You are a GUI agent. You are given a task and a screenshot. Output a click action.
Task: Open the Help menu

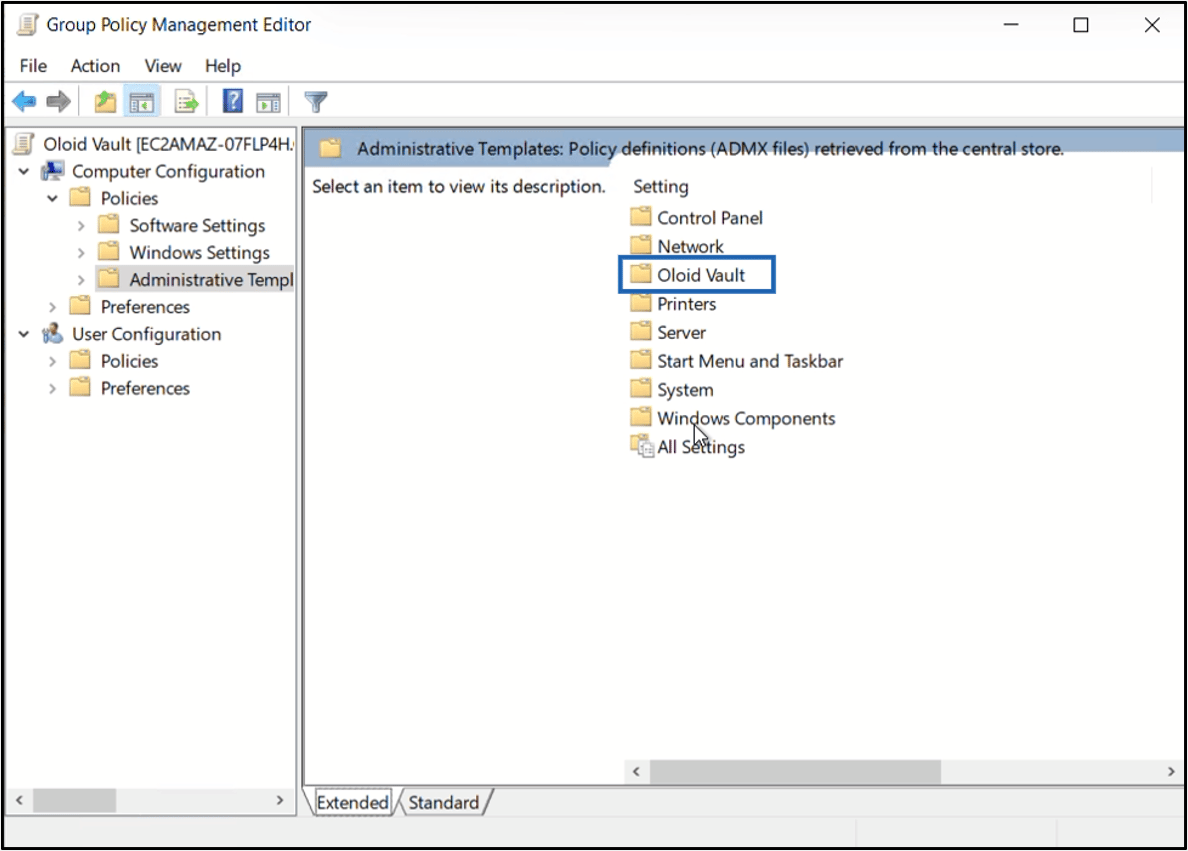[223, 66]
